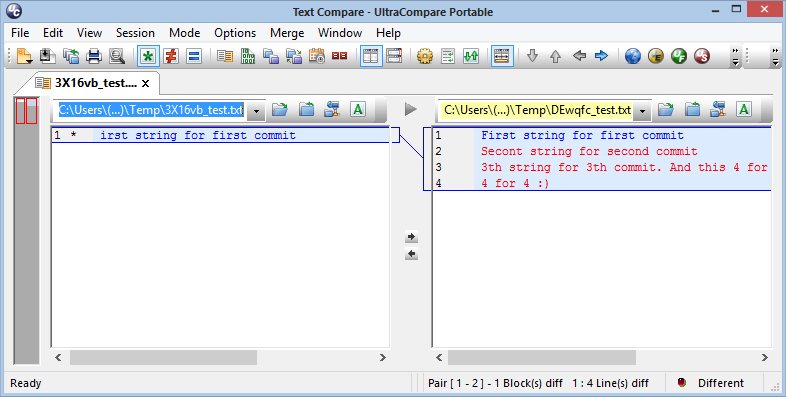Go to previous difference up arrow

(x=555, y=56)
